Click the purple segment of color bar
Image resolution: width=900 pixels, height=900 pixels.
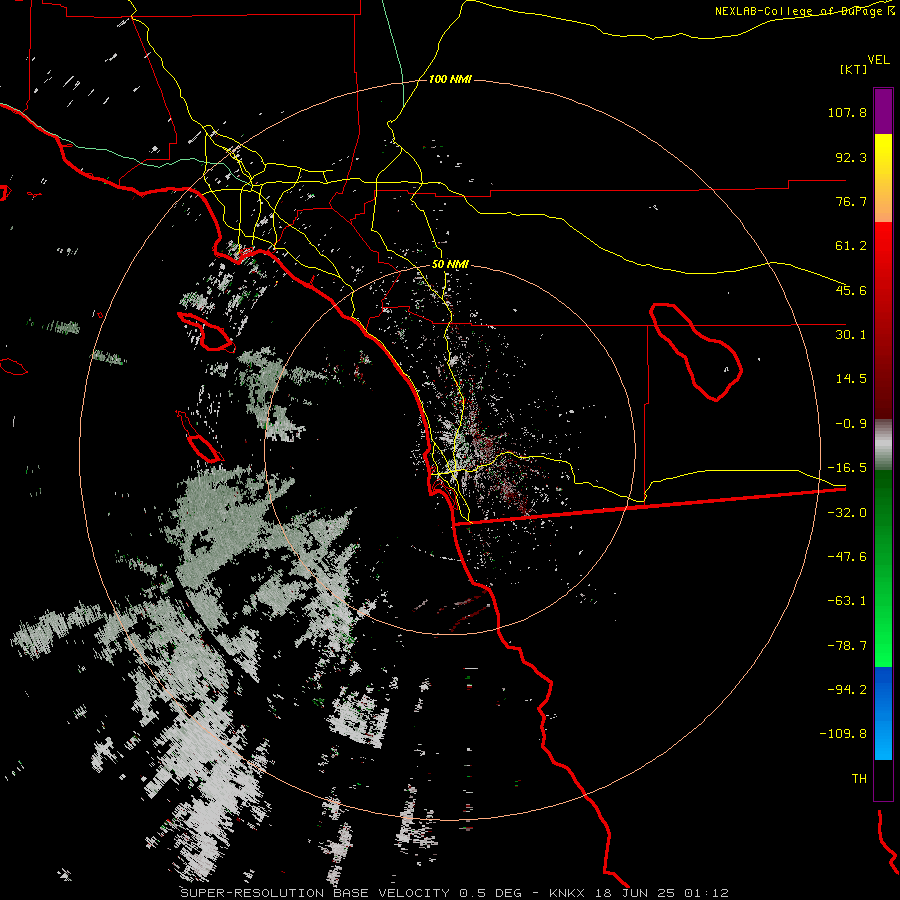tap(883, 111)
